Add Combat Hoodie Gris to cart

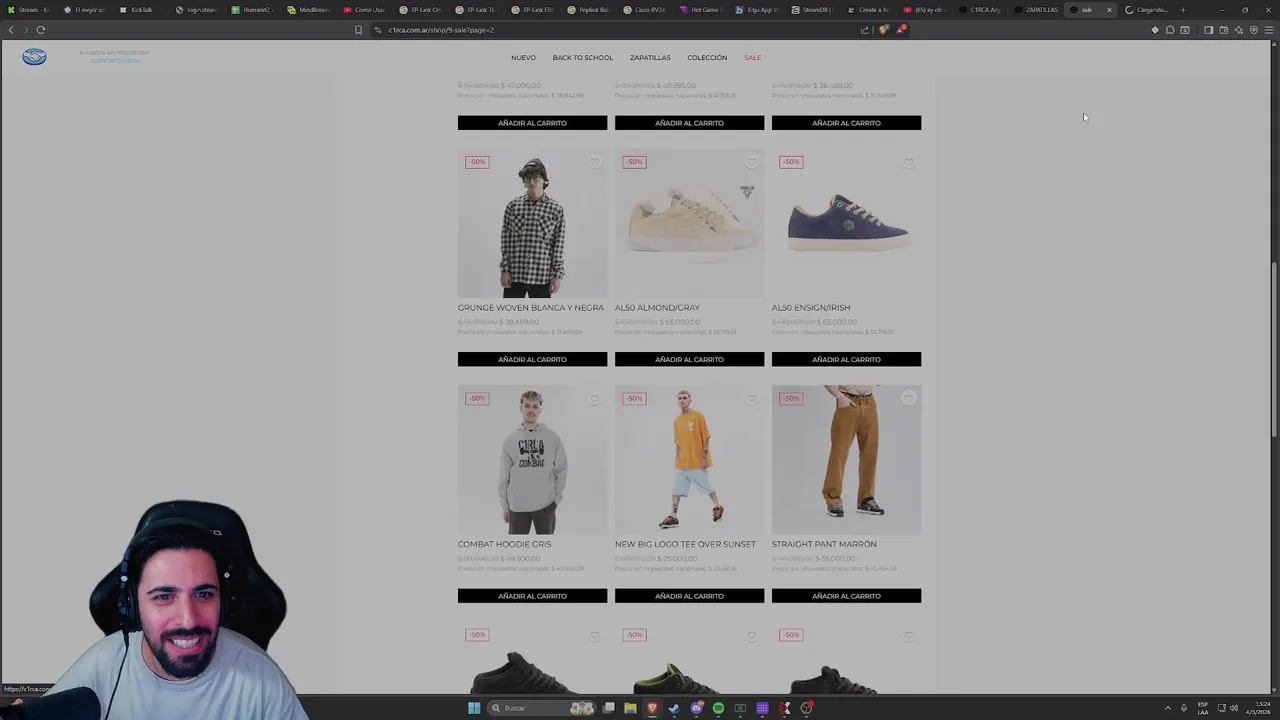pyautogui.click(x=532, y=596)
